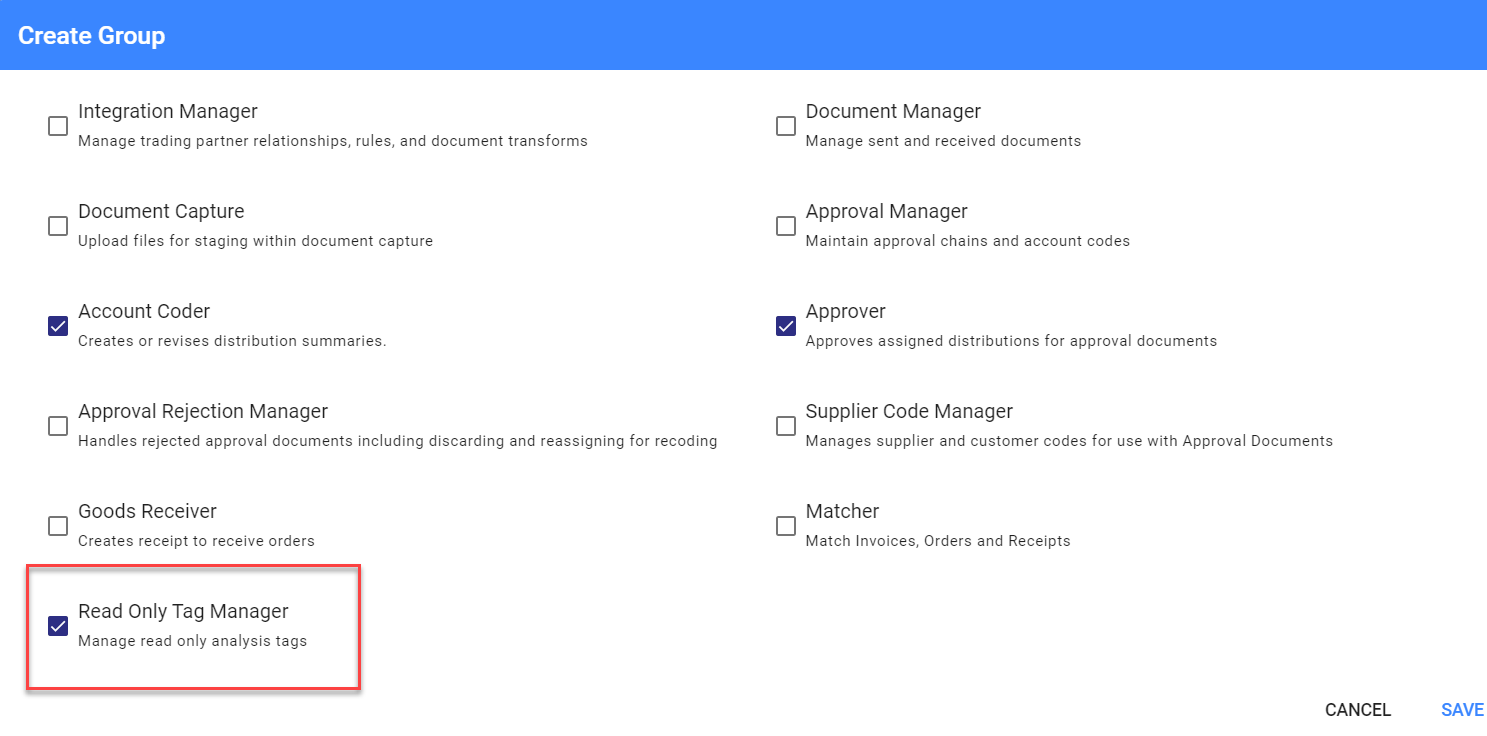Enable the Goods Receiver role
Screen dimensions: 1487x736
pyautogui.click(x=57, y=526)
